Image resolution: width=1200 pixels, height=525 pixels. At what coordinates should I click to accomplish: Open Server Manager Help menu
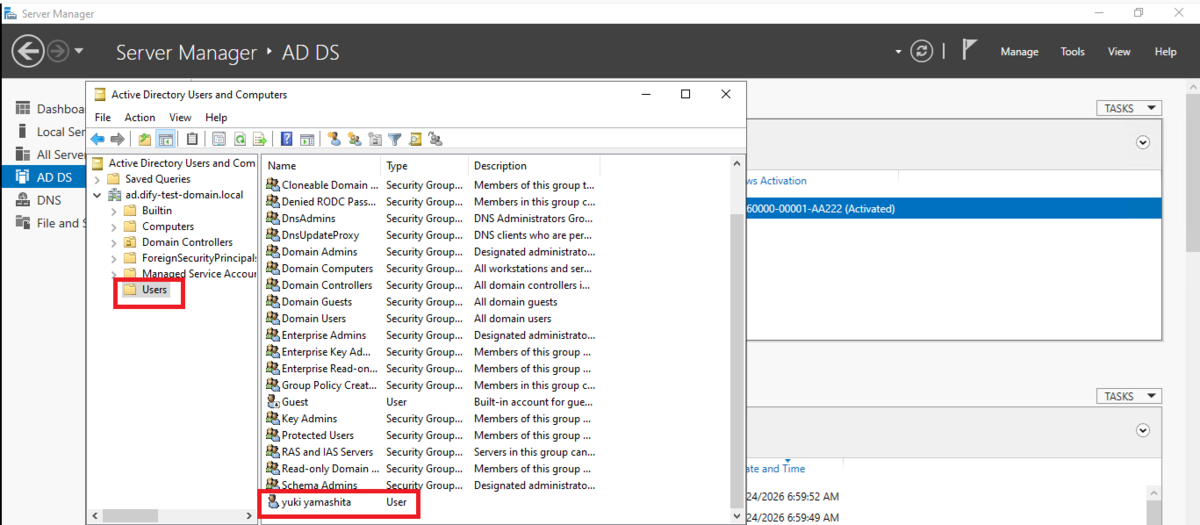click(x=1165, y=52)
